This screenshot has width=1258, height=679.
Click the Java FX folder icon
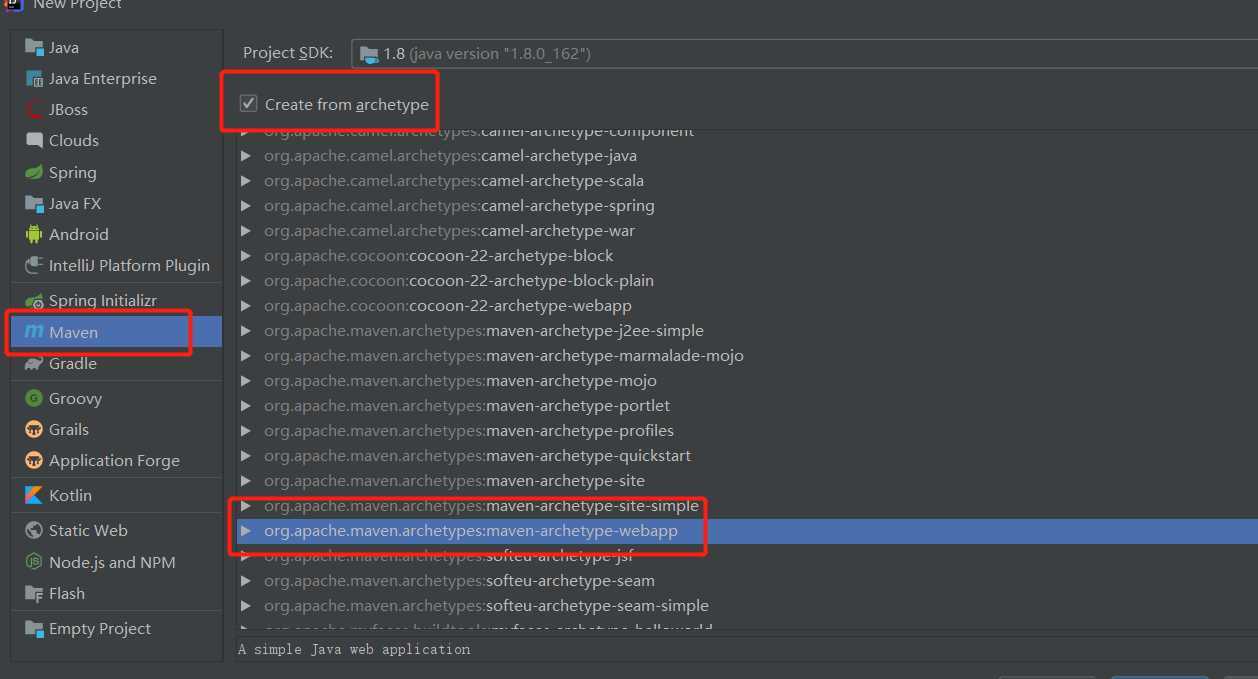click(x=34, y=203)
